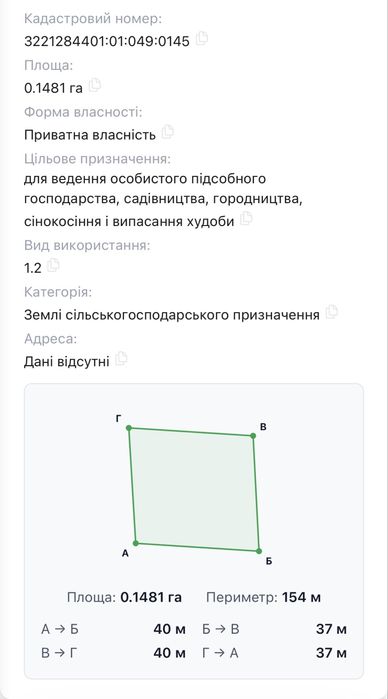Select vertex А on the parcel diagram
The width and height of the screenshot is (388, 699).
[x=136, y=543]
